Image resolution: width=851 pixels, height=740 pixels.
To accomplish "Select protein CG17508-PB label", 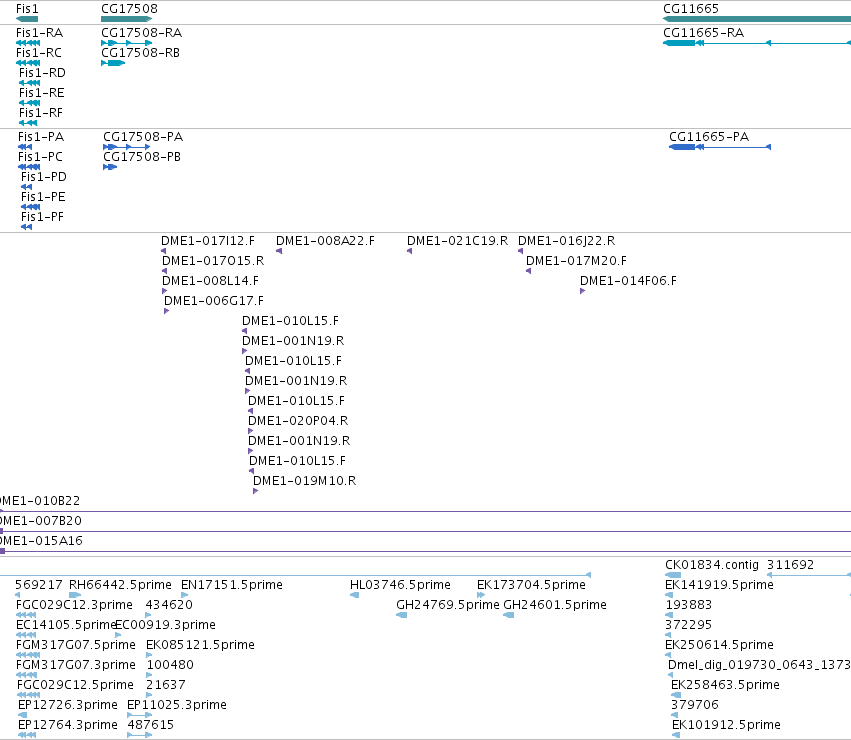I will 142,157.
